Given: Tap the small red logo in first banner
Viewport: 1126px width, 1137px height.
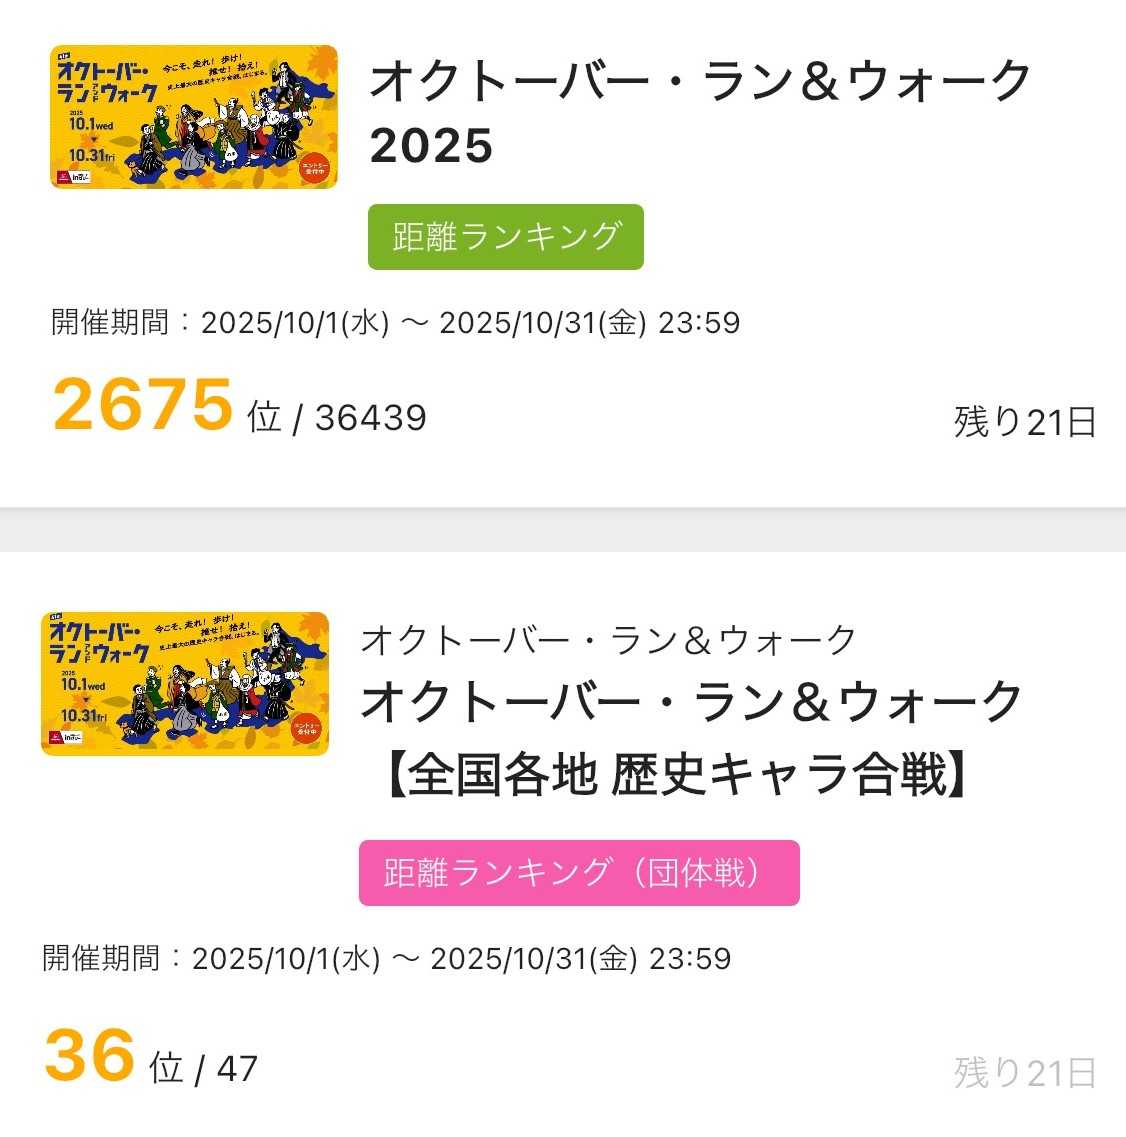Looking at the screenshot, I should 64,177.
